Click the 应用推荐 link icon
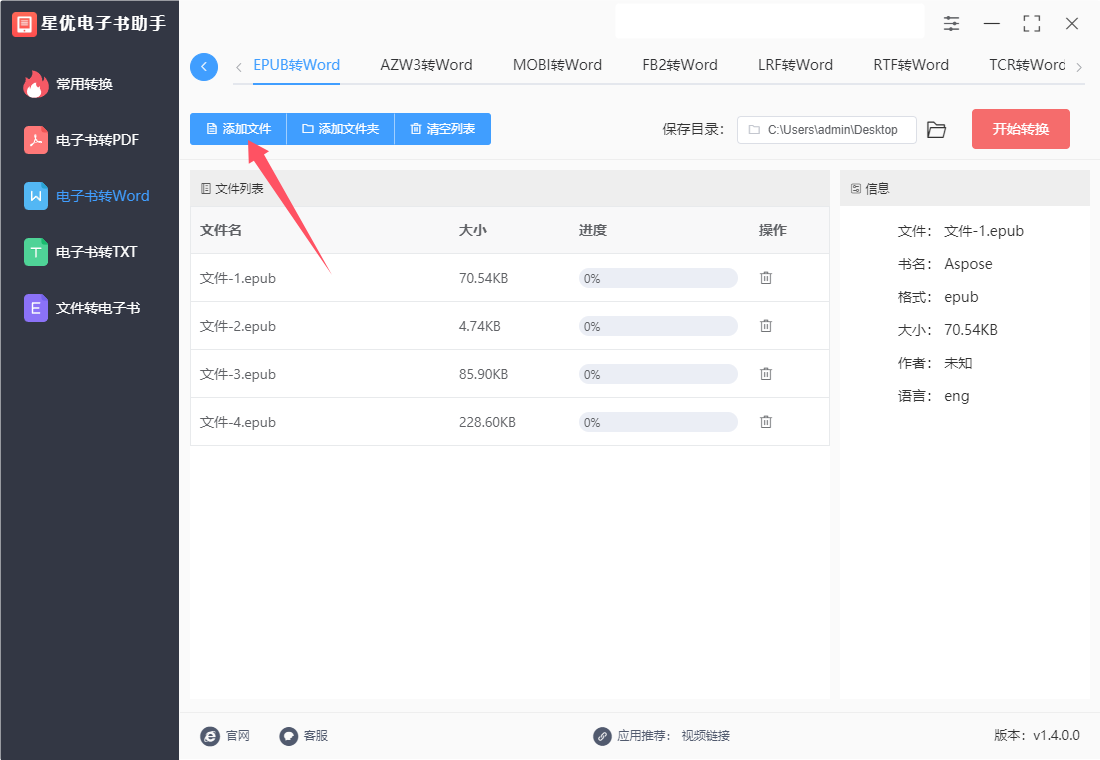 pyautogui.click(x=602, y=736)
